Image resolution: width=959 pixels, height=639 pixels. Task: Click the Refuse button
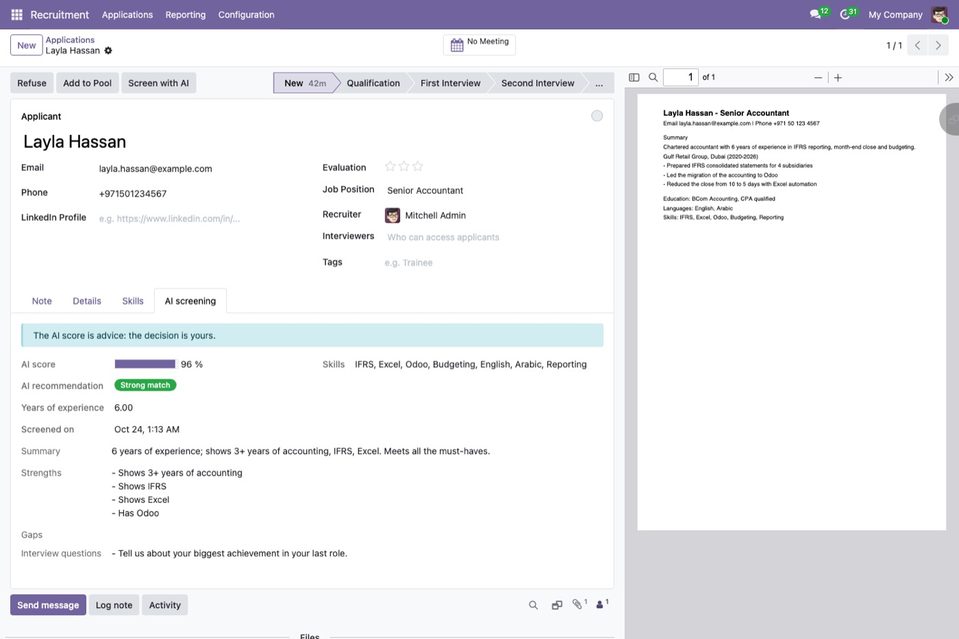(32, 83)
